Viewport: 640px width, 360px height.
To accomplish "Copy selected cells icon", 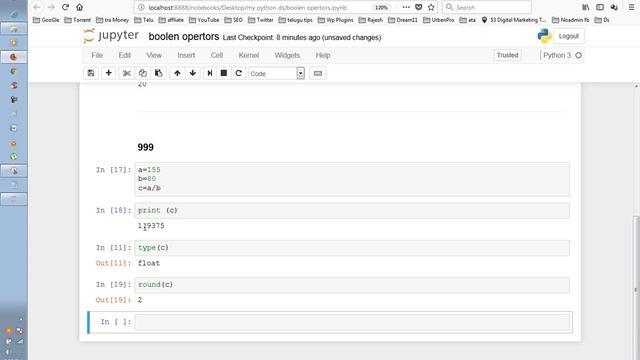I will [x=142, y=73].
